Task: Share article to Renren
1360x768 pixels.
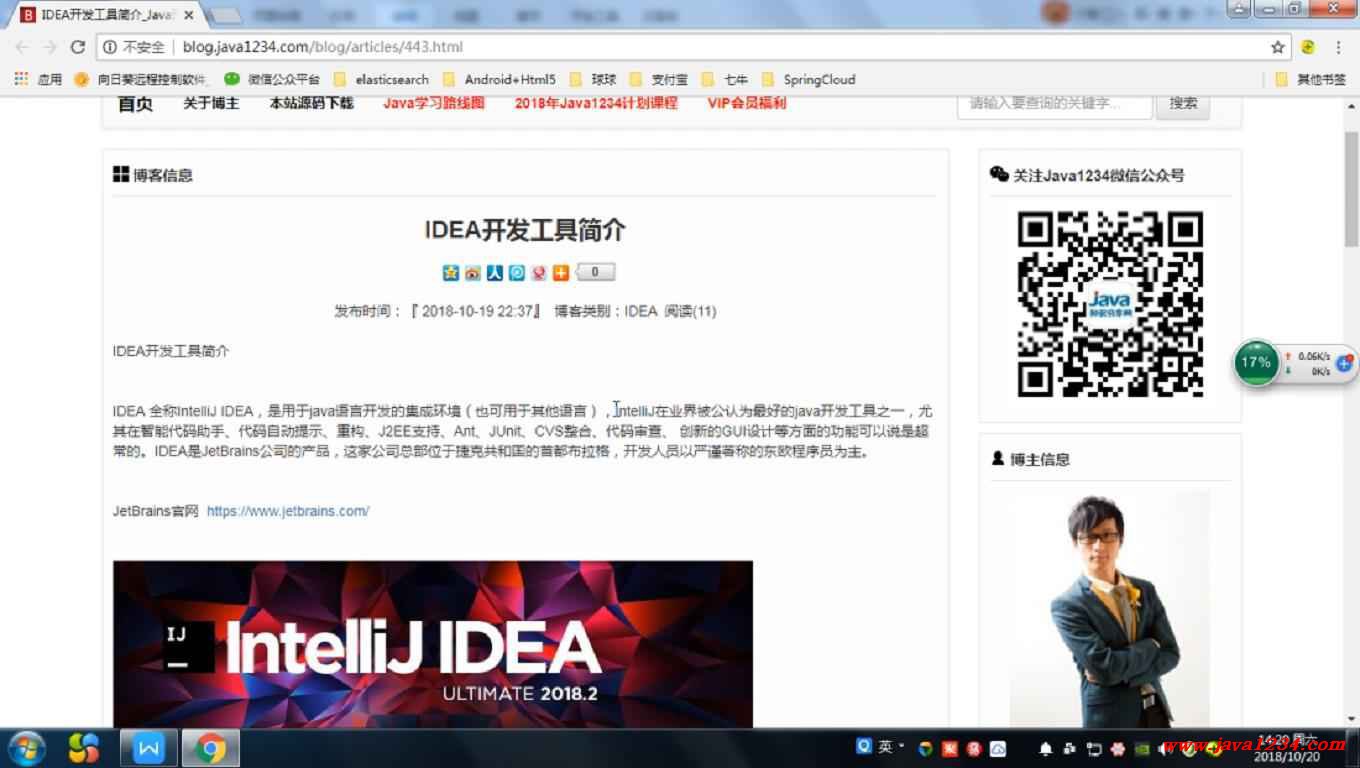Action: [x=495, y=272]
